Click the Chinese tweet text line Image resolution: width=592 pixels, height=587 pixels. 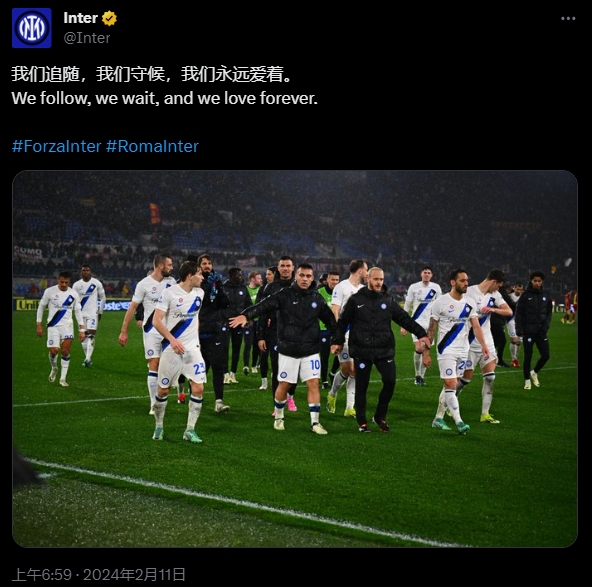[152, 74]
